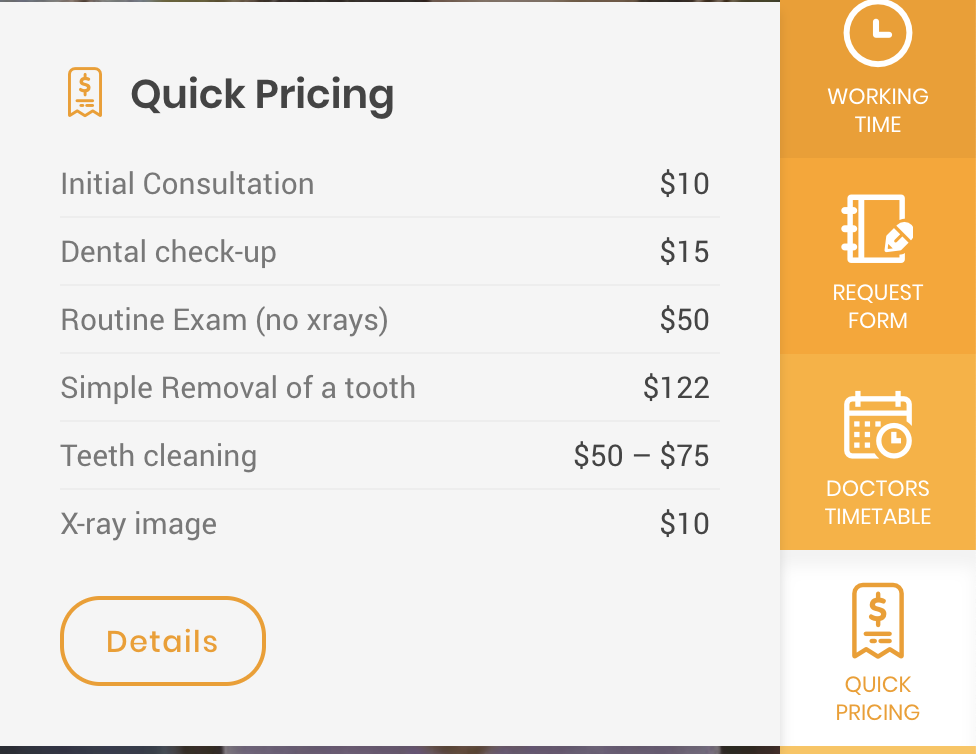The image size is (976, 754).
Task: Click the receipt icon beside Quick Pricing heading
Action: pyautogui.click(x=85, y=93)
